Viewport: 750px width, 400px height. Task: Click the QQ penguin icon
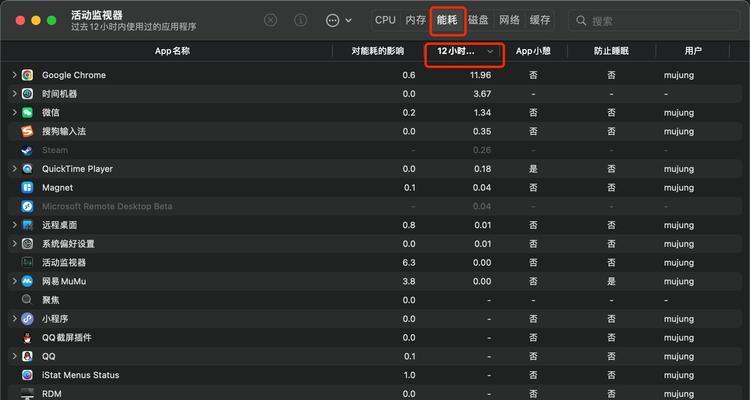coord(27,356)
